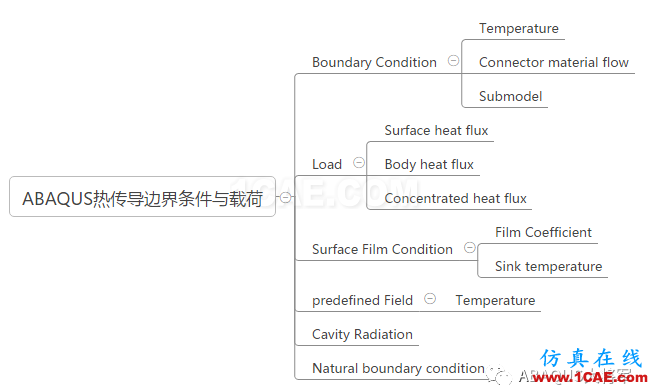The image size is (652, 385).
Task: Click the Load topic label
Action: [x=327, y=165]
